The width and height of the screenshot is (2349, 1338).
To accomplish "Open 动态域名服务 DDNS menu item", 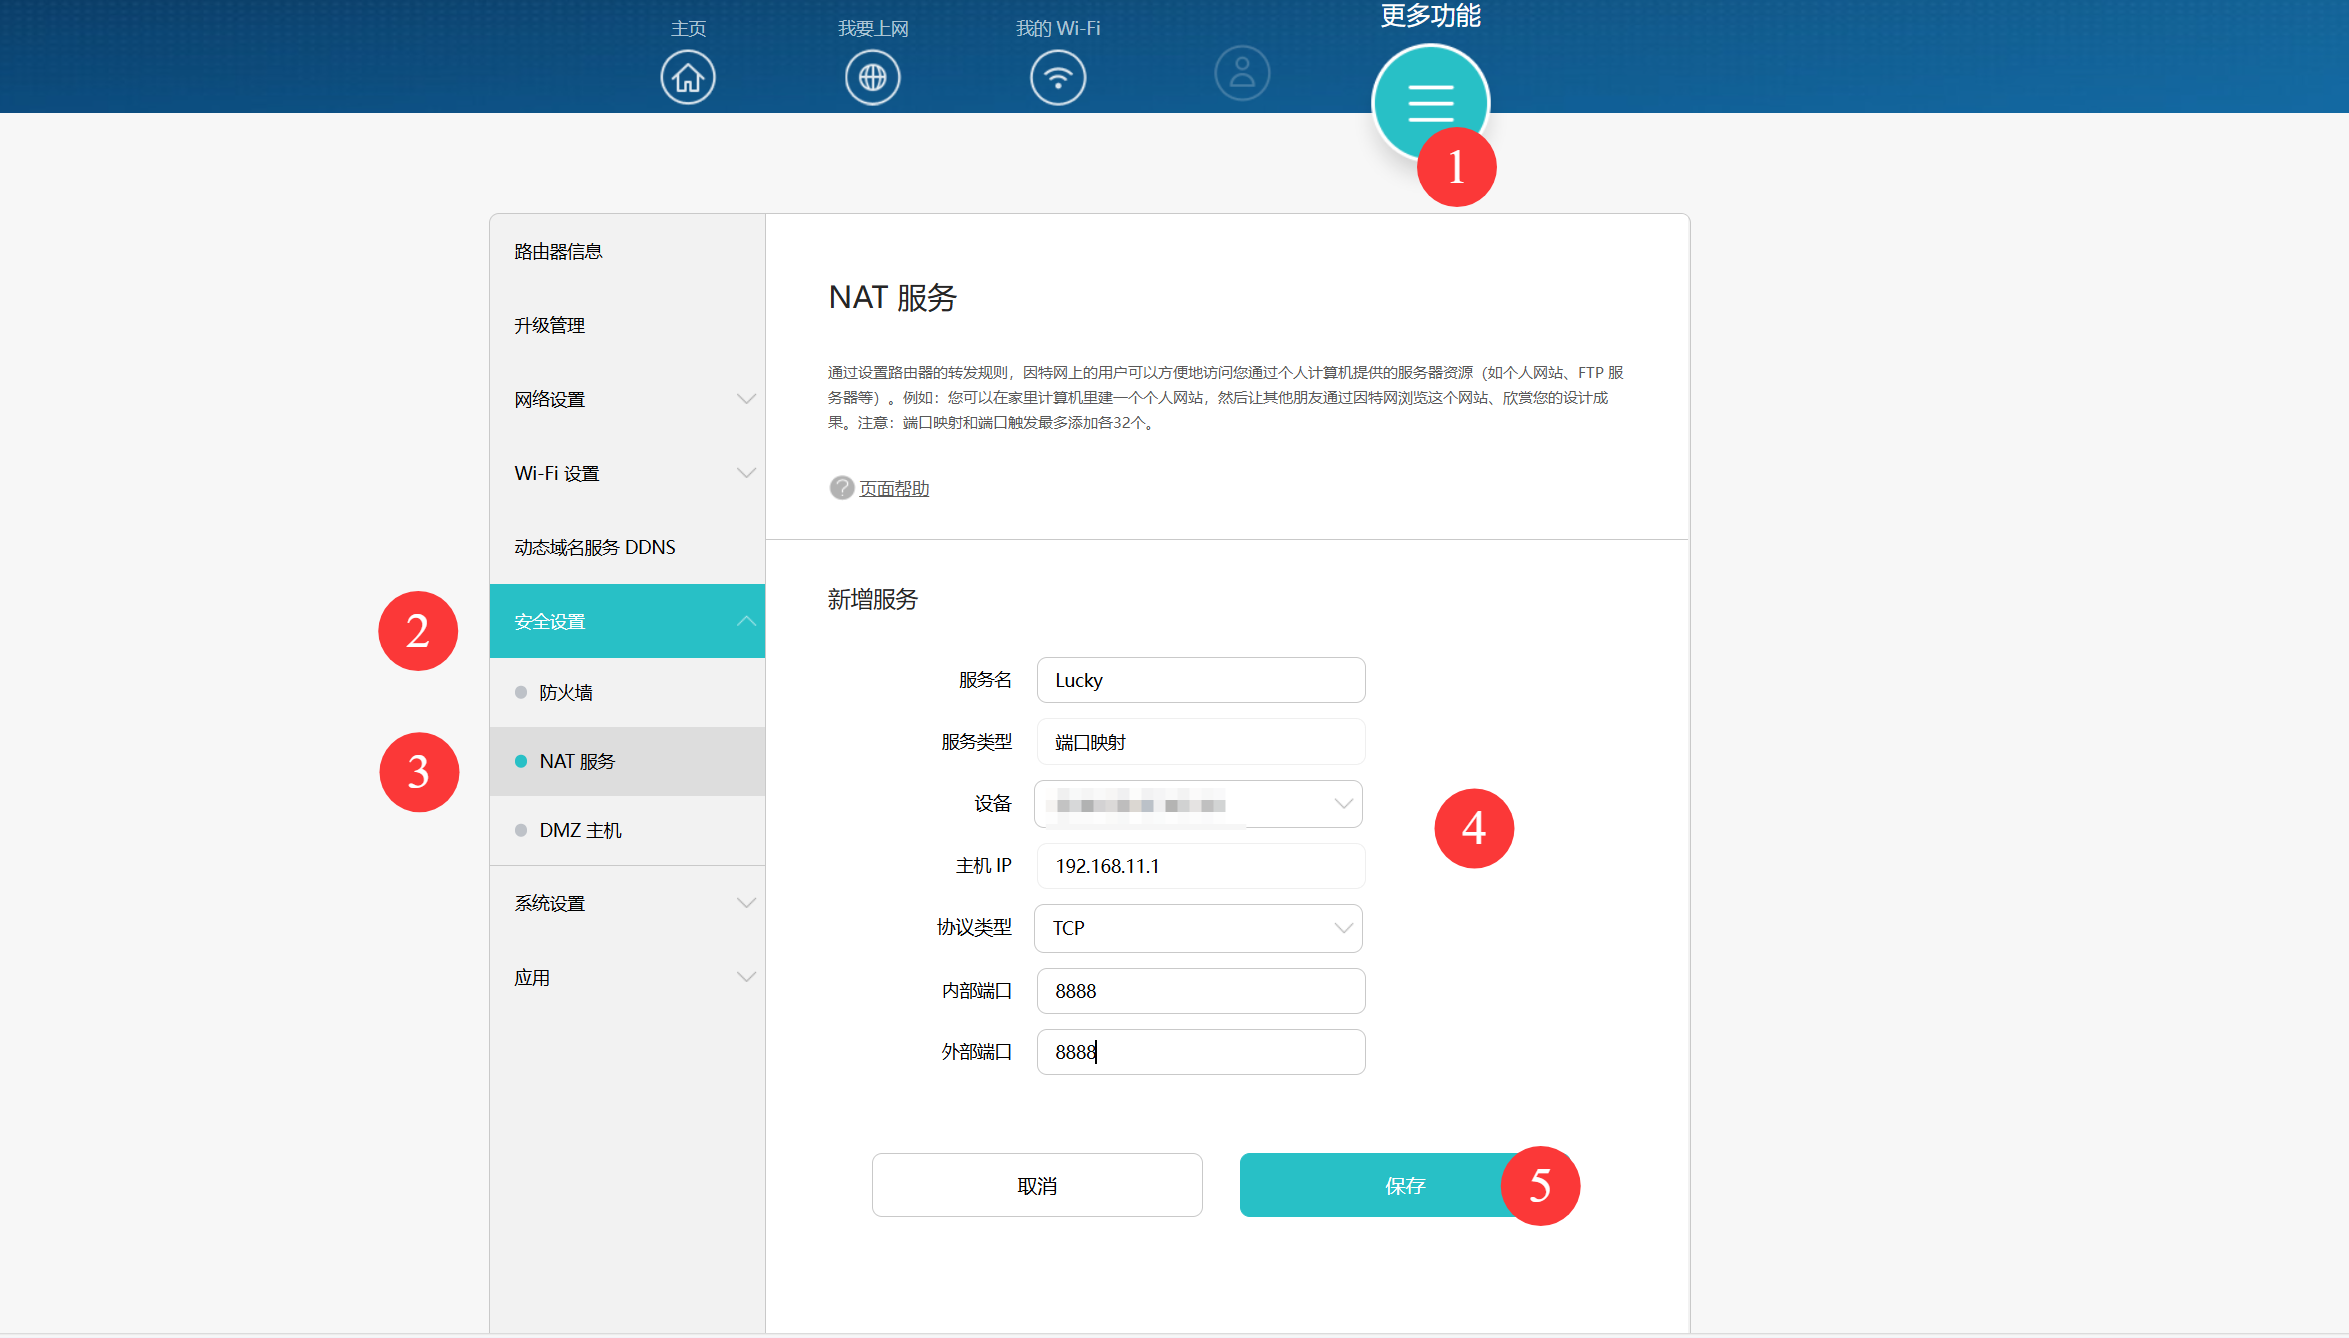I will click(x=595, y=547).
